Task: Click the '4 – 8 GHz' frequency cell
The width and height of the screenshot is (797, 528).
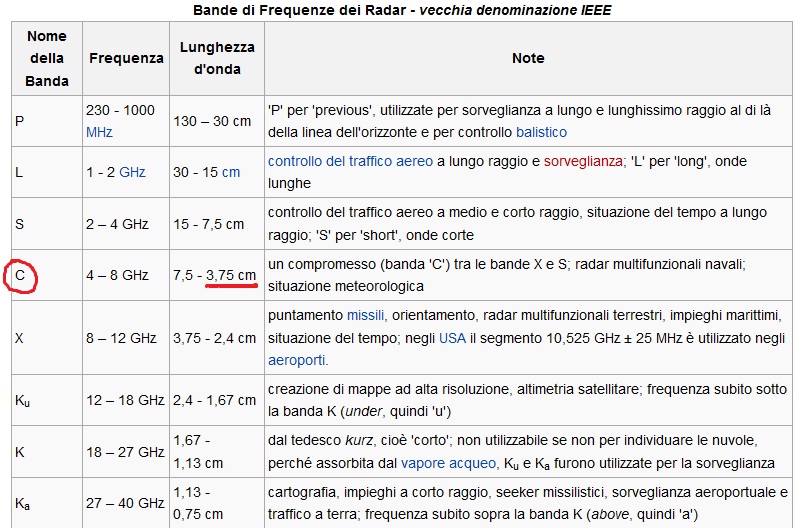Action: pyautogui.click(x=126, y=275)
